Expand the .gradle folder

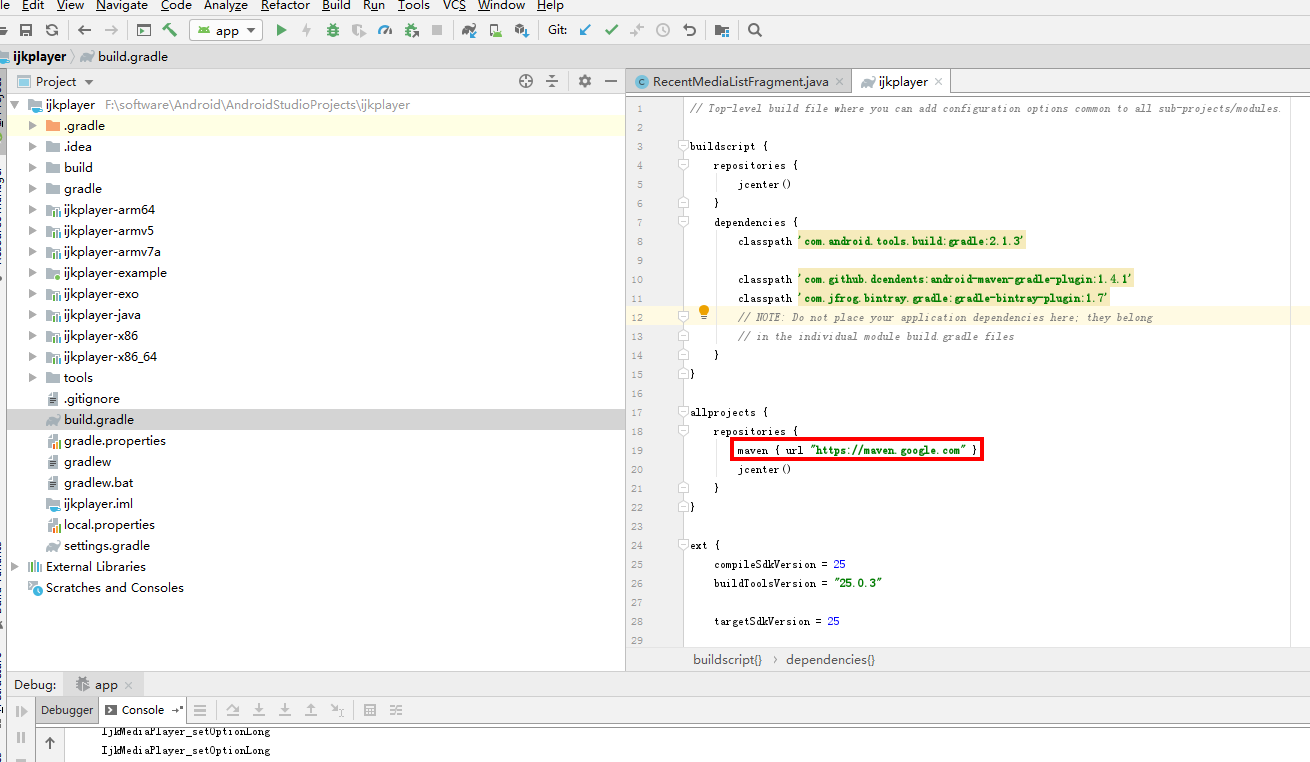pos(33,126)
